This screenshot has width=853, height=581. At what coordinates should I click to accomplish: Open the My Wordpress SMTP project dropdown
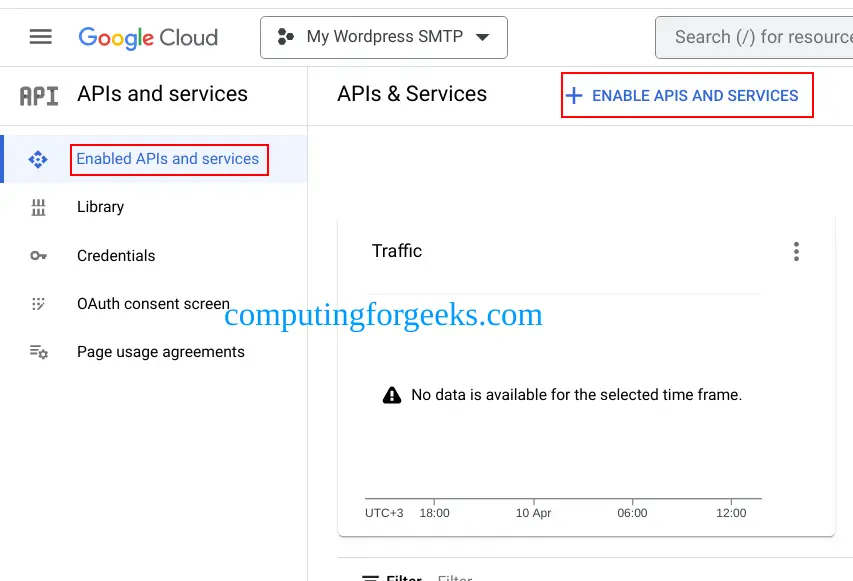click(384, 38)
